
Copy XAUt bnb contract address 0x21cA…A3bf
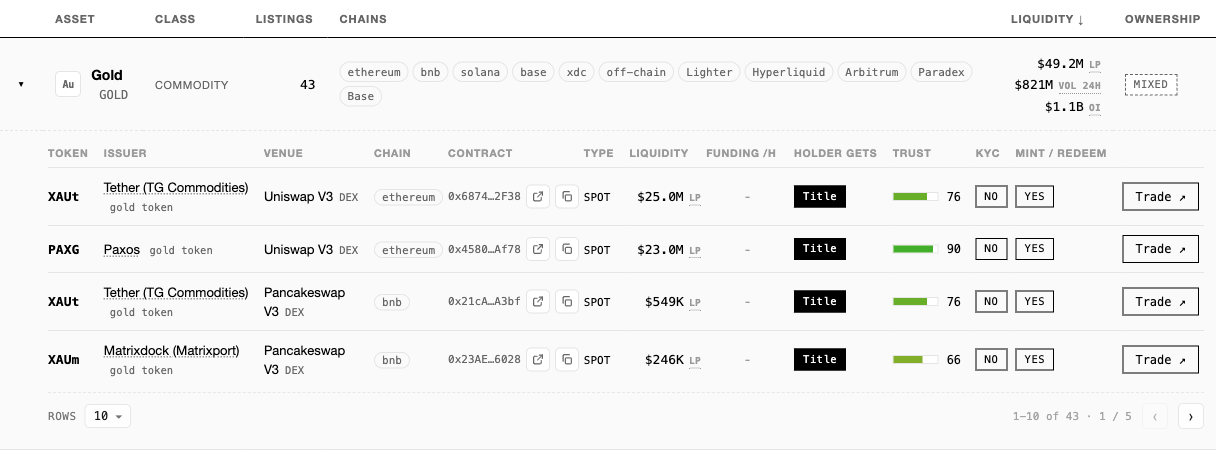567,302
